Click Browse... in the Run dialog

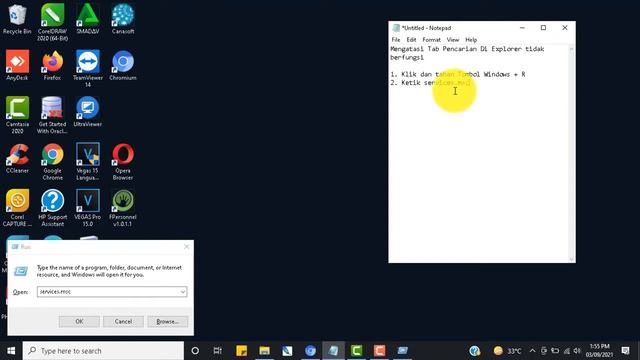[168, 322]
